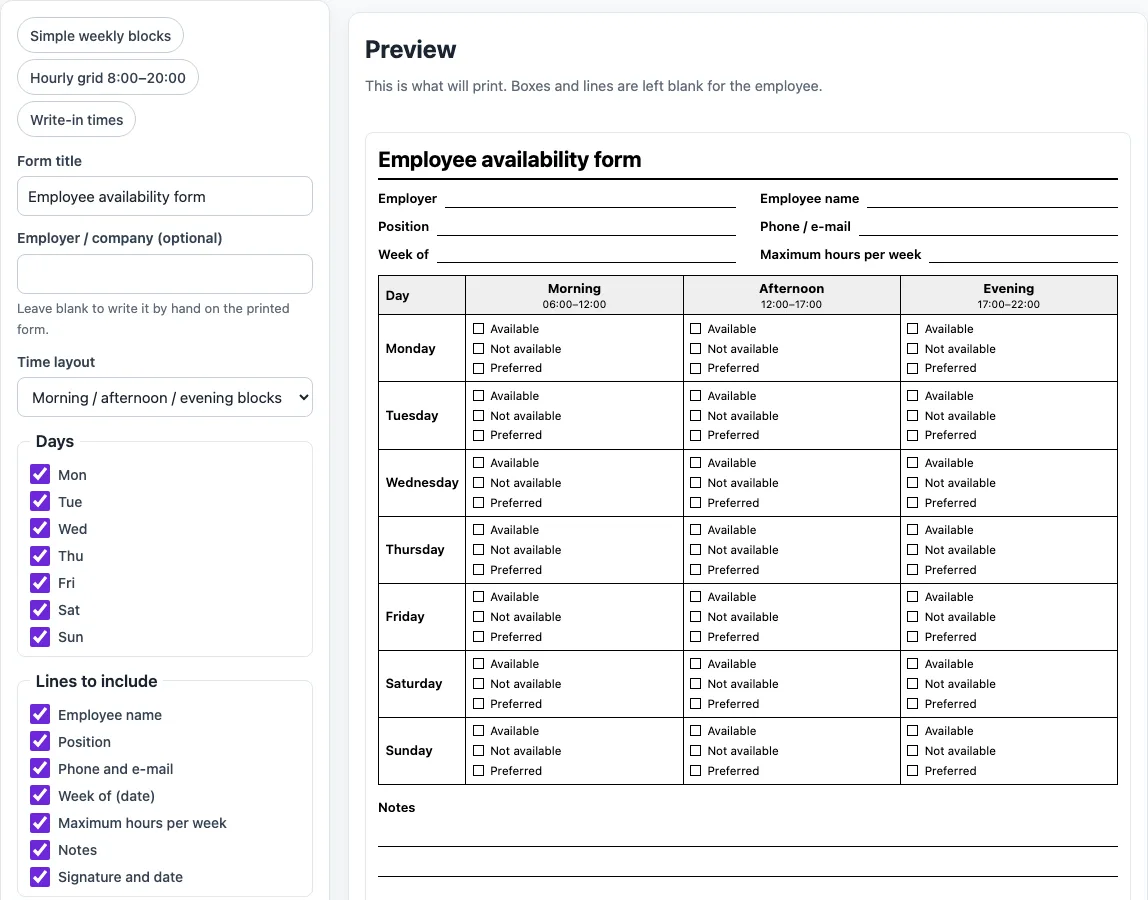The height and width of the screenshot is (900, 1148).
Task: Tick Wednesday Morning Not available box
Action: click(x=479, y=483)
